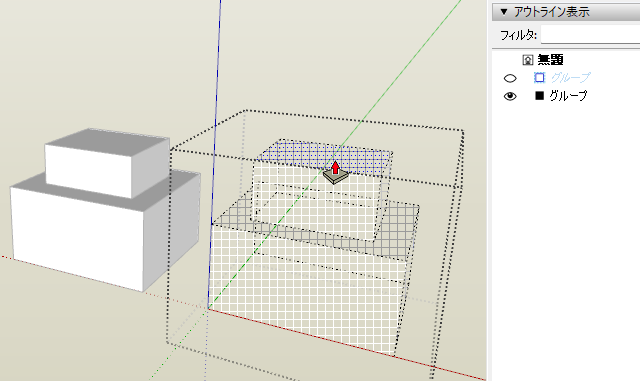This screenshot has width=640, height=381.
Task: Select the black-text グループ entry
Action: point(568,96)
